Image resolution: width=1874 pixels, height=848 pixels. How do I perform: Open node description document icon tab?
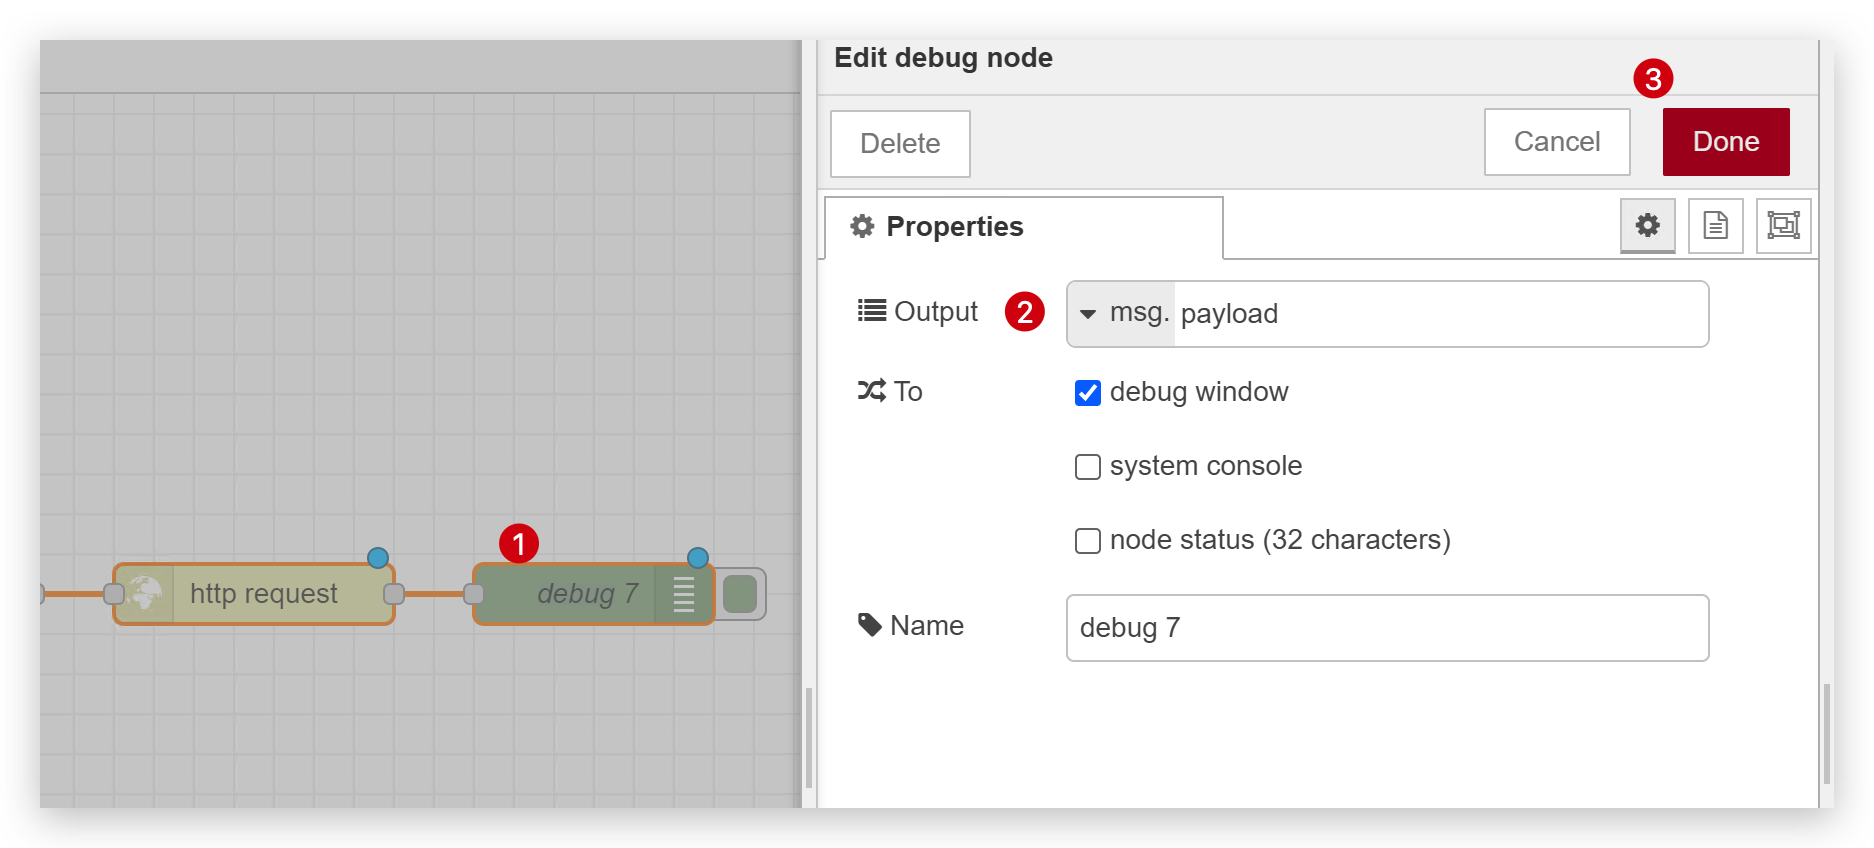[x=1715, y=225]
